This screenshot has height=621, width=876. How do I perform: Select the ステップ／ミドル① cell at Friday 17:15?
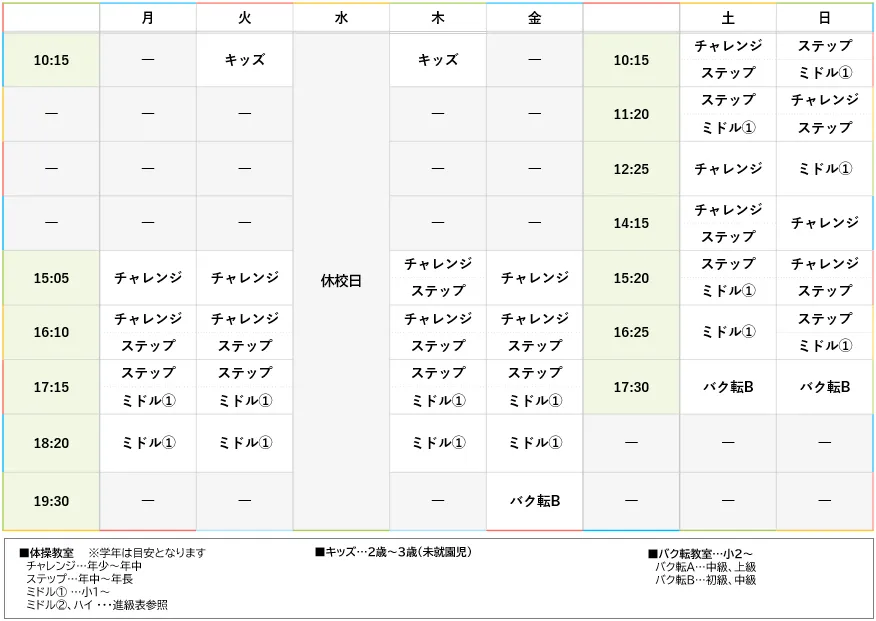(534, 387)
